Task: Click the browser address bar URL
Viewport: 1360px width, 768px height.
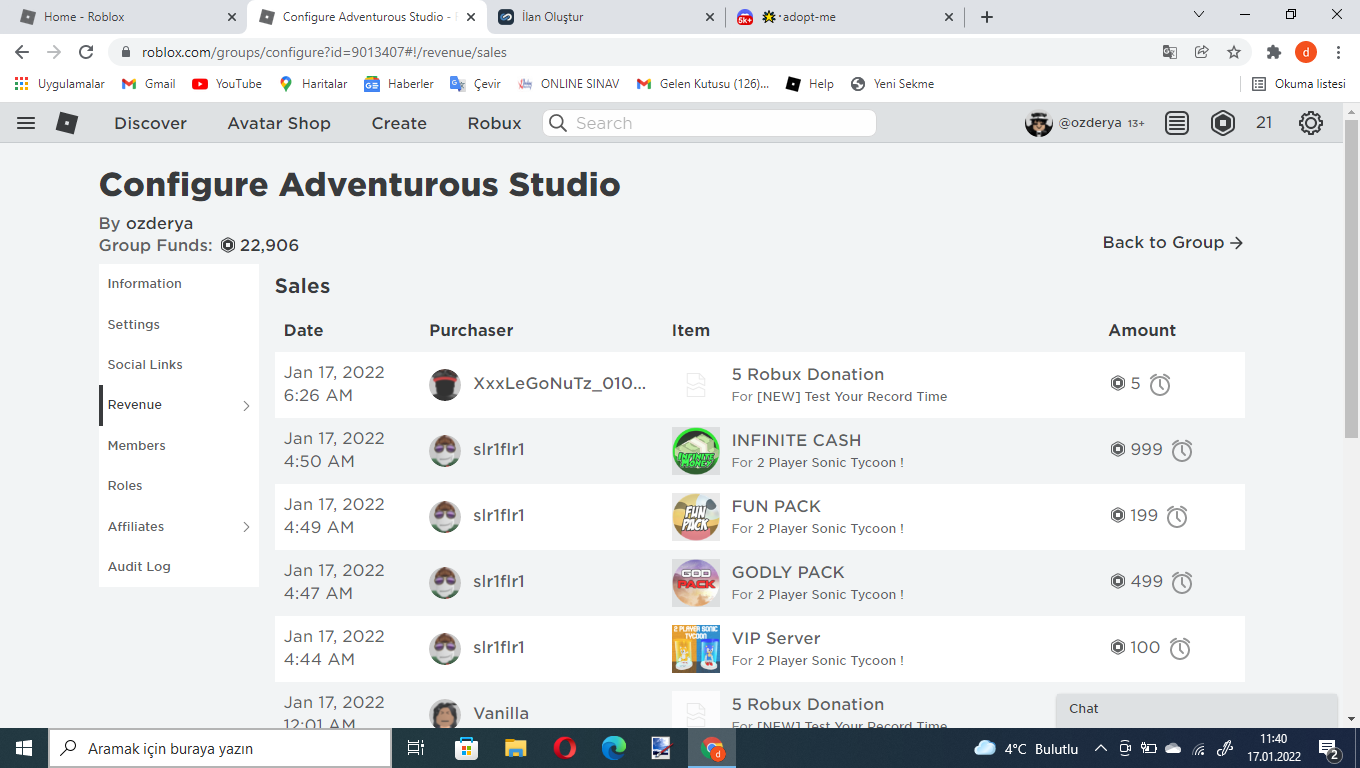Action: (x=324, y=52)
